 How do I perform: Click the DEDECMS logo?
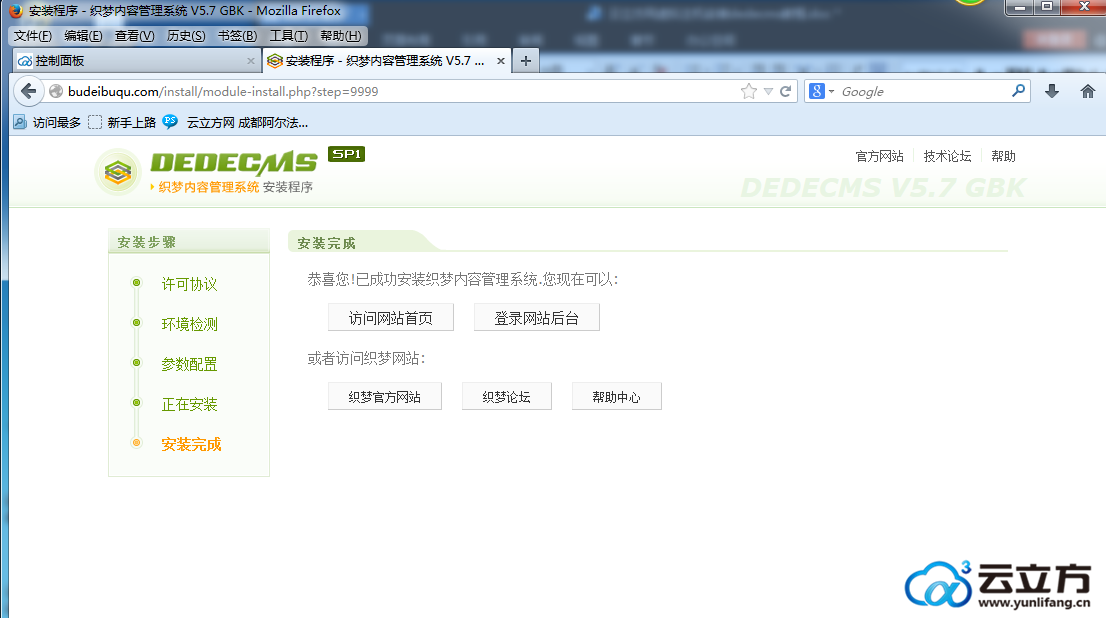click(x=233, y=163)
